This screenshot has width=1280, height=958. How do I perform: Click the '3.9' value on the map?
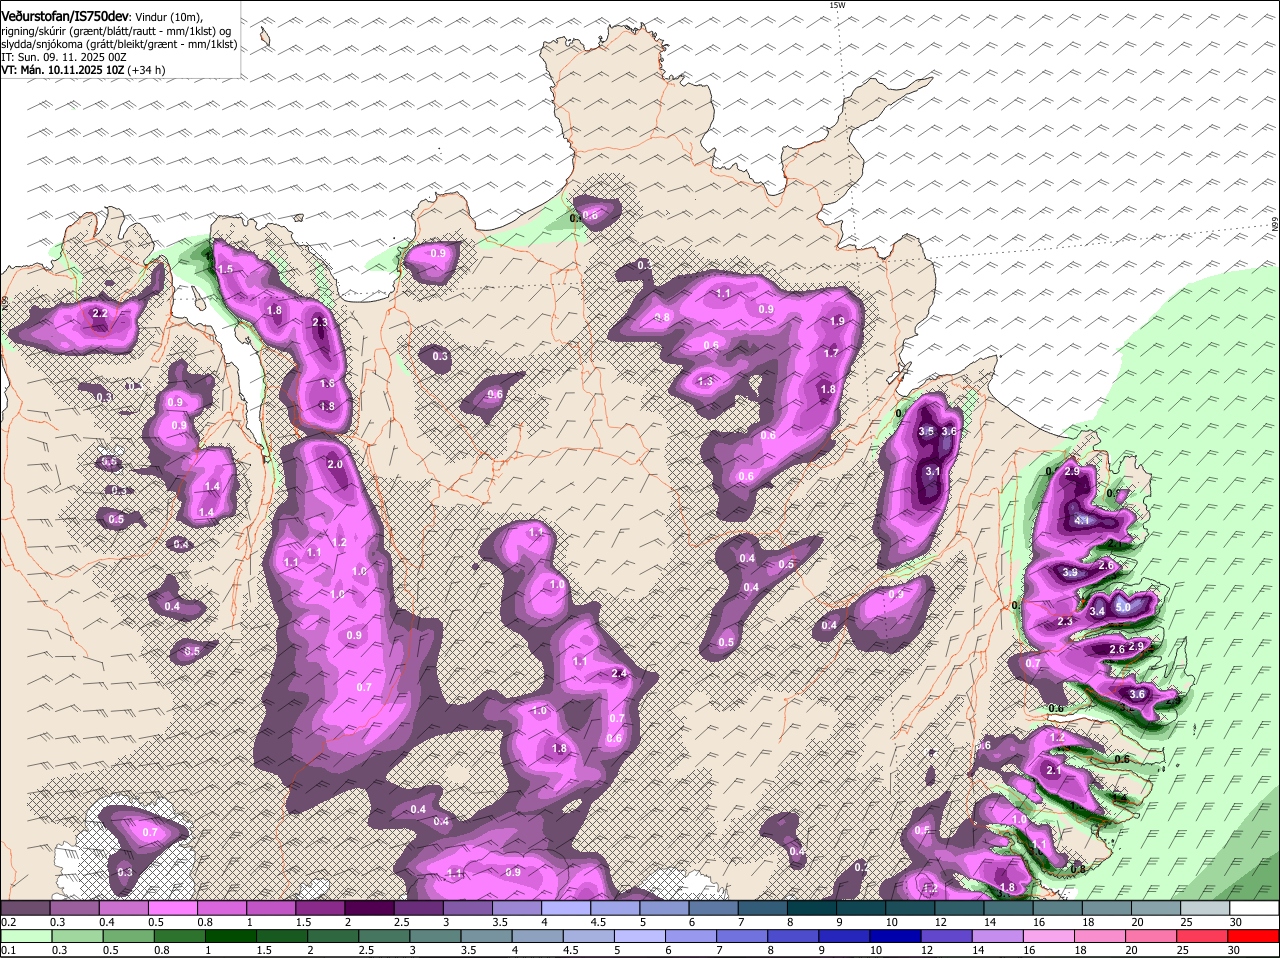1070,572
